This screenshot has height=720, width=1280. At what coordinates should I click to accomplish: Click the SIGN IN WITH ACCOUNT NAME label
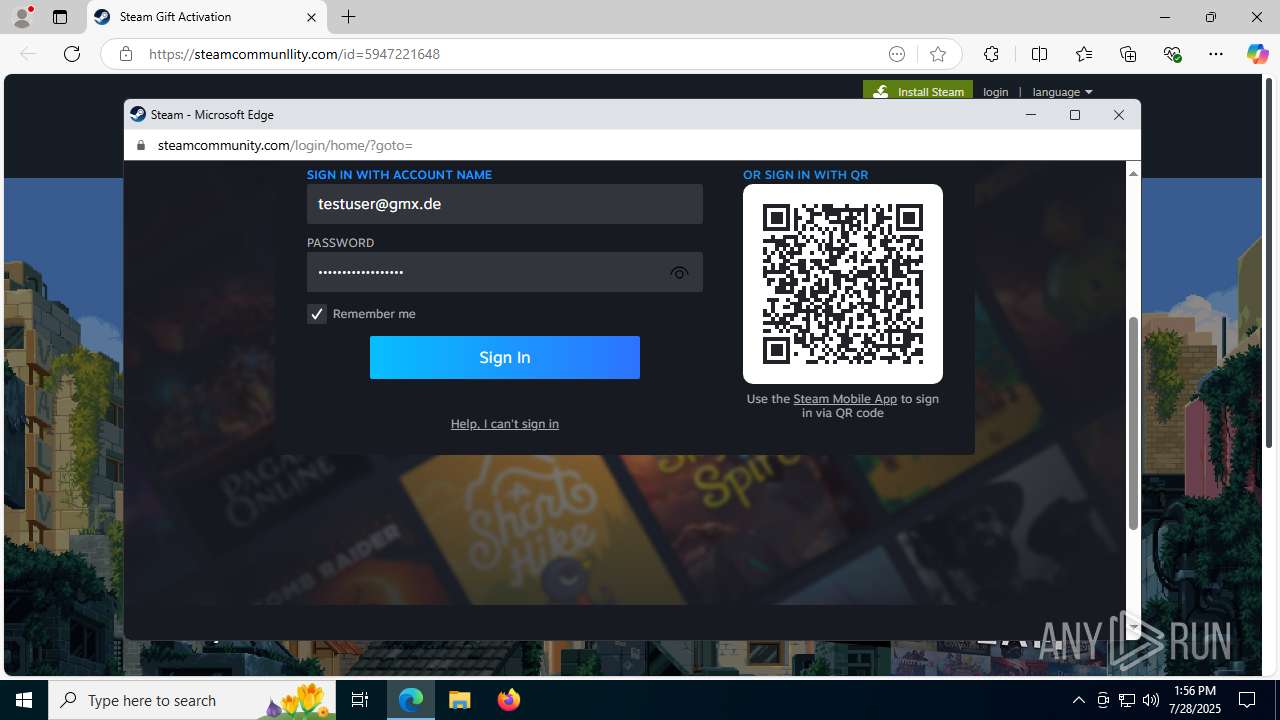[x=399, y=175]
